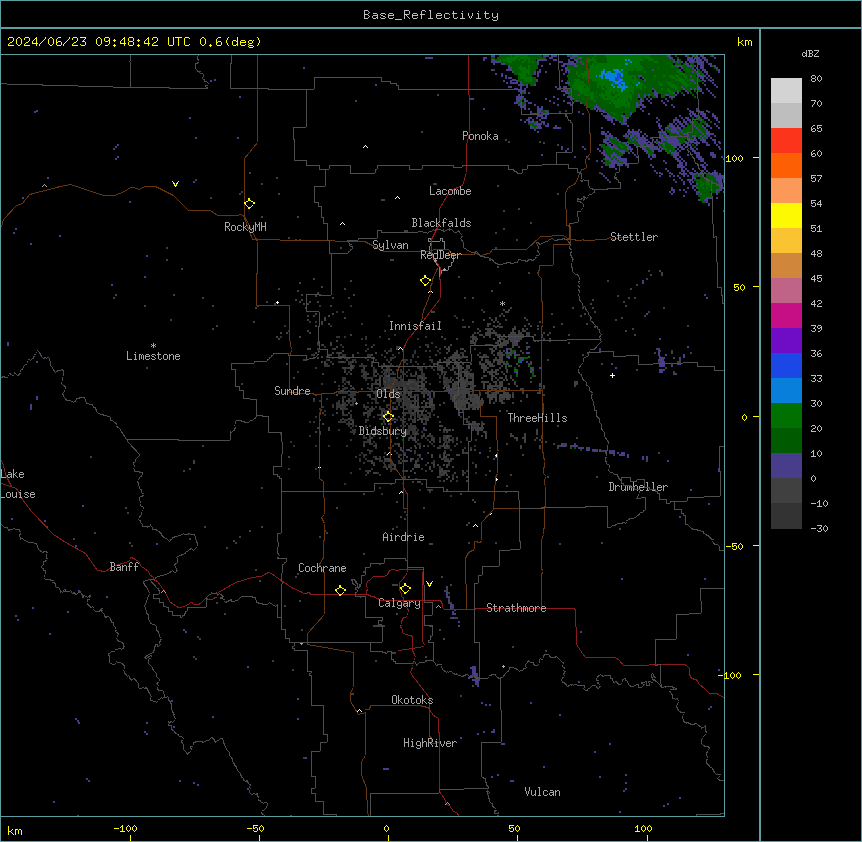The height and width of the screenshot is (842, 862).
Task: Pick the light gray 70–80 dBZ legend swatch
Action: (x=786, y=91)
